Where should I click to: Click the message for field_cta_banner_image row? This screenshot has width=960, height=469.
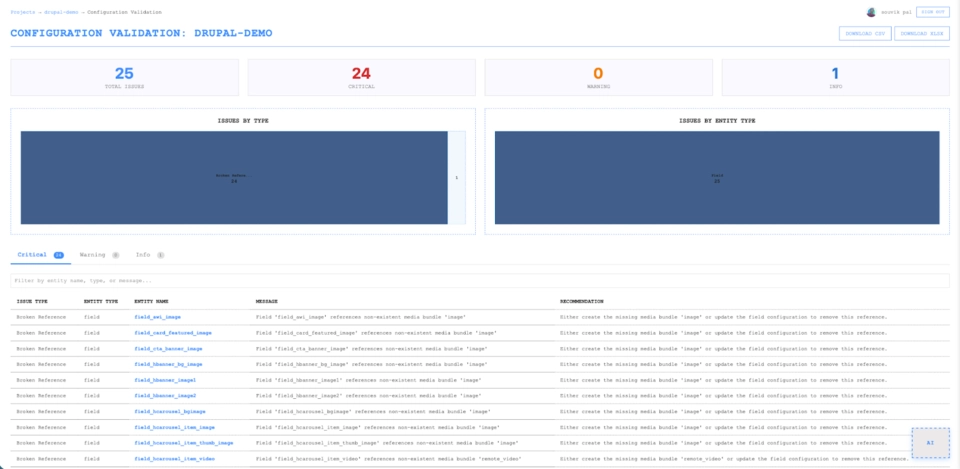tap(372, 349)
